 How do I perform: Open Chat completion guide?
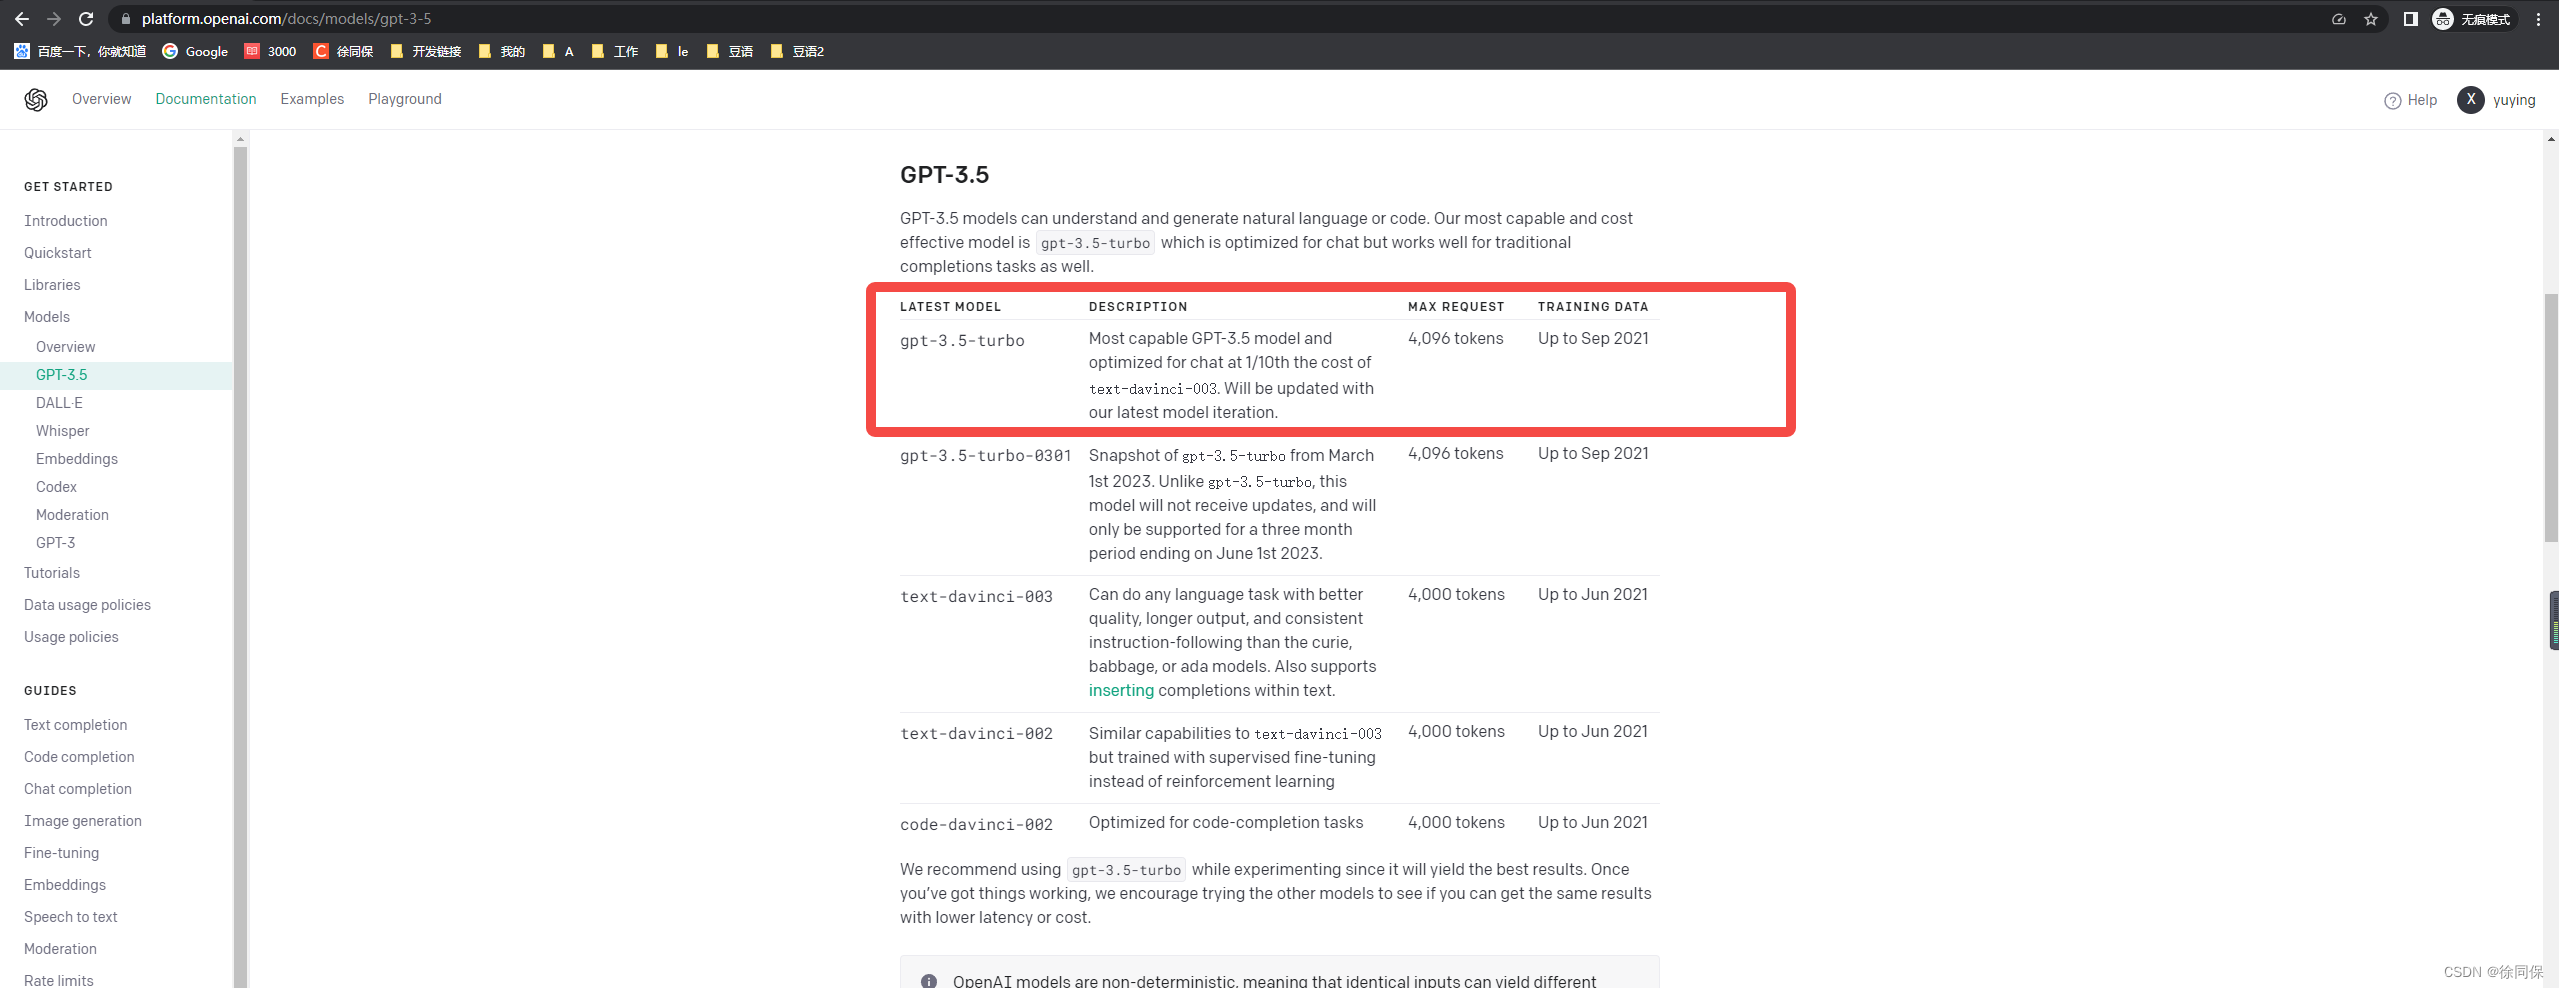(x=78, y=789)
